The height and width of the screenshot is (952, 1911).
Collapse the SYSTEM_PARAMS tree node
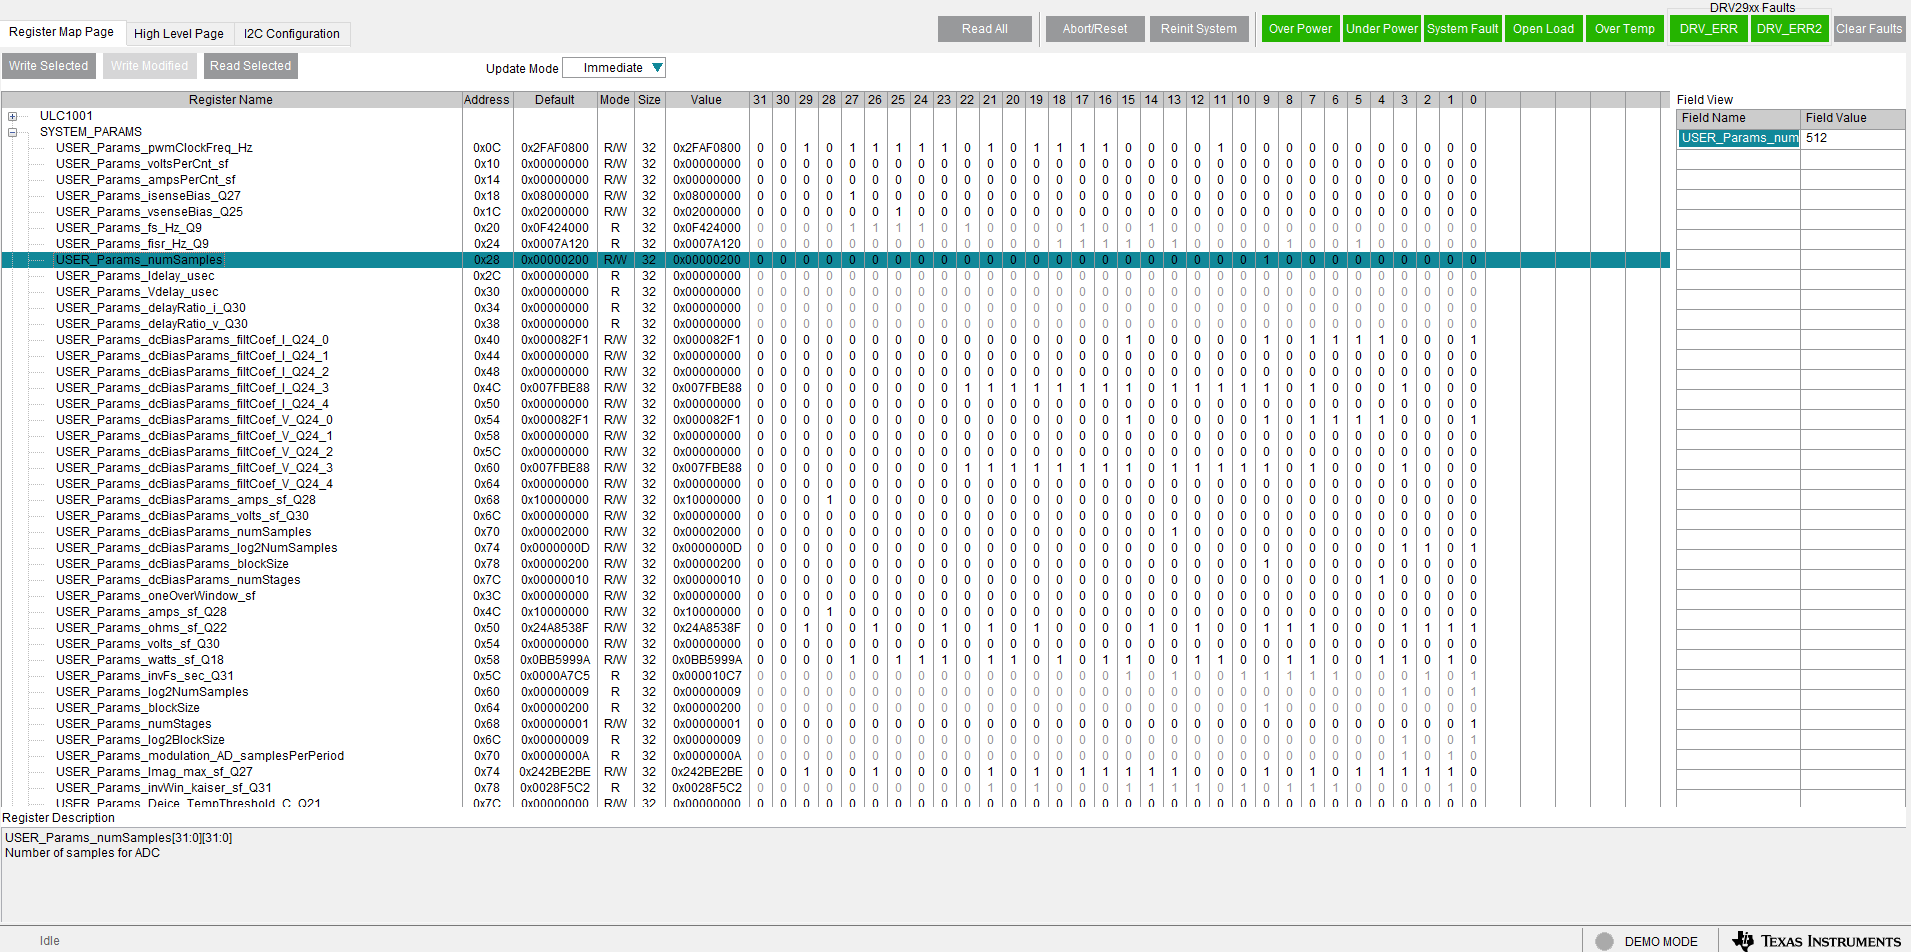click(x=12, y=131)
